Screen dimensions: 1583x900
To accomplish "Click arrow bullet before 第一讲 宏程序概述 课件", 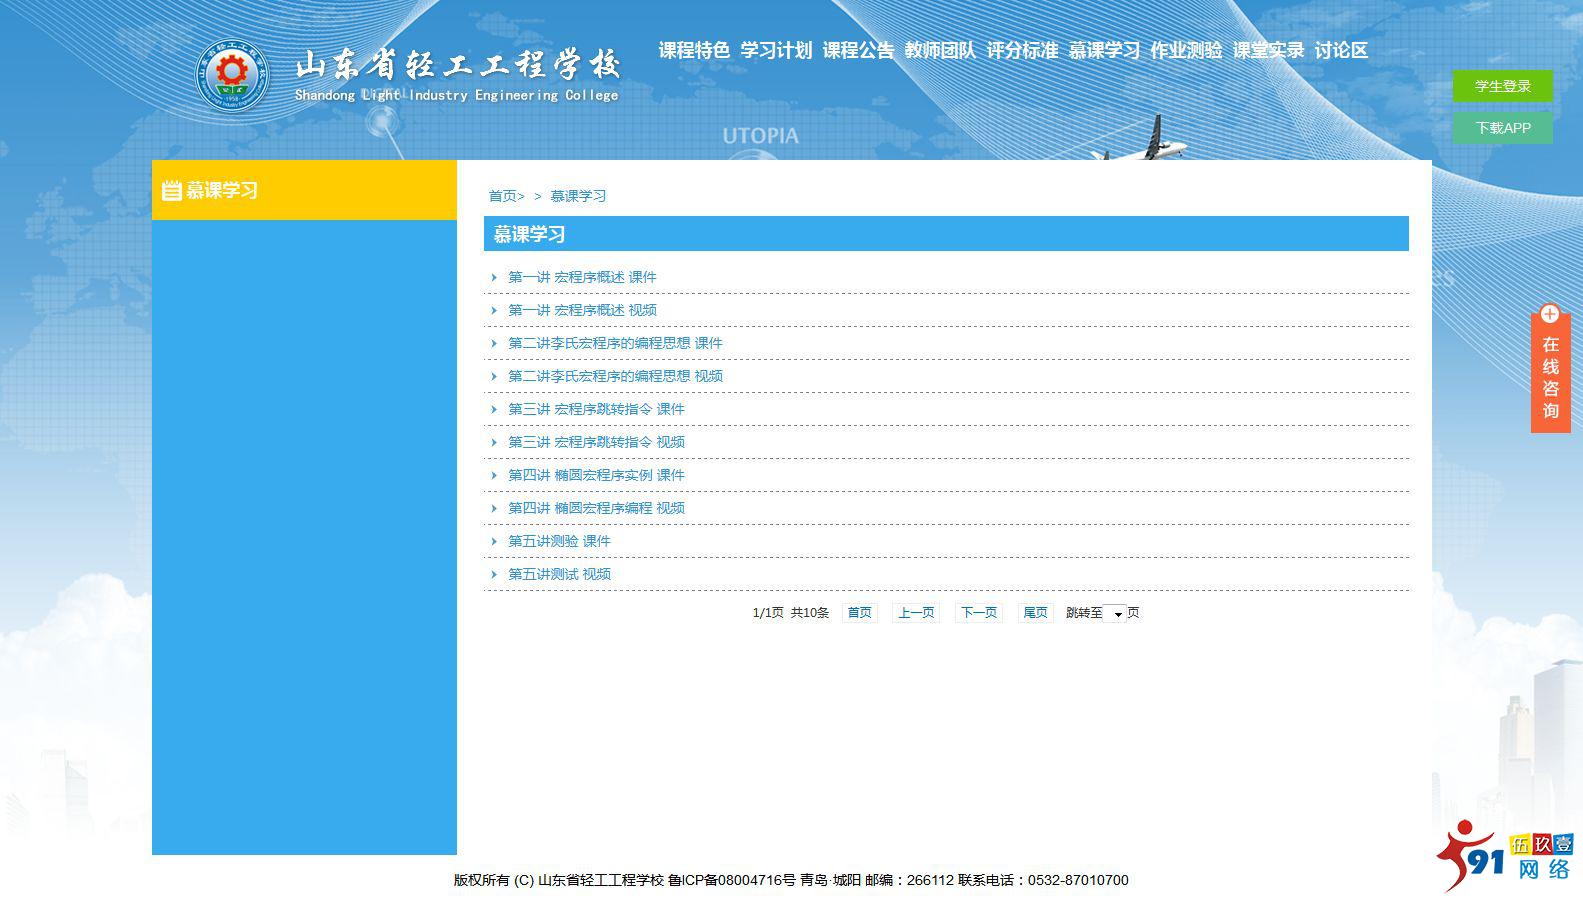I will 494,277.
